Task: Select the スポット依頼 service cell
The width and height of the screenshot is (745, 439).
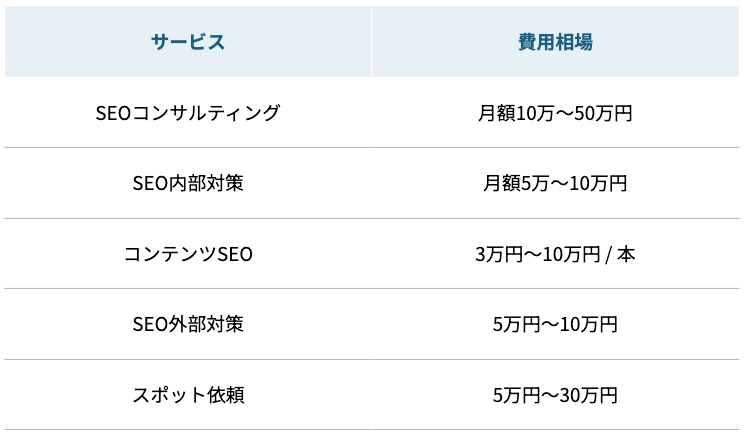Action: tap(188, 395)
